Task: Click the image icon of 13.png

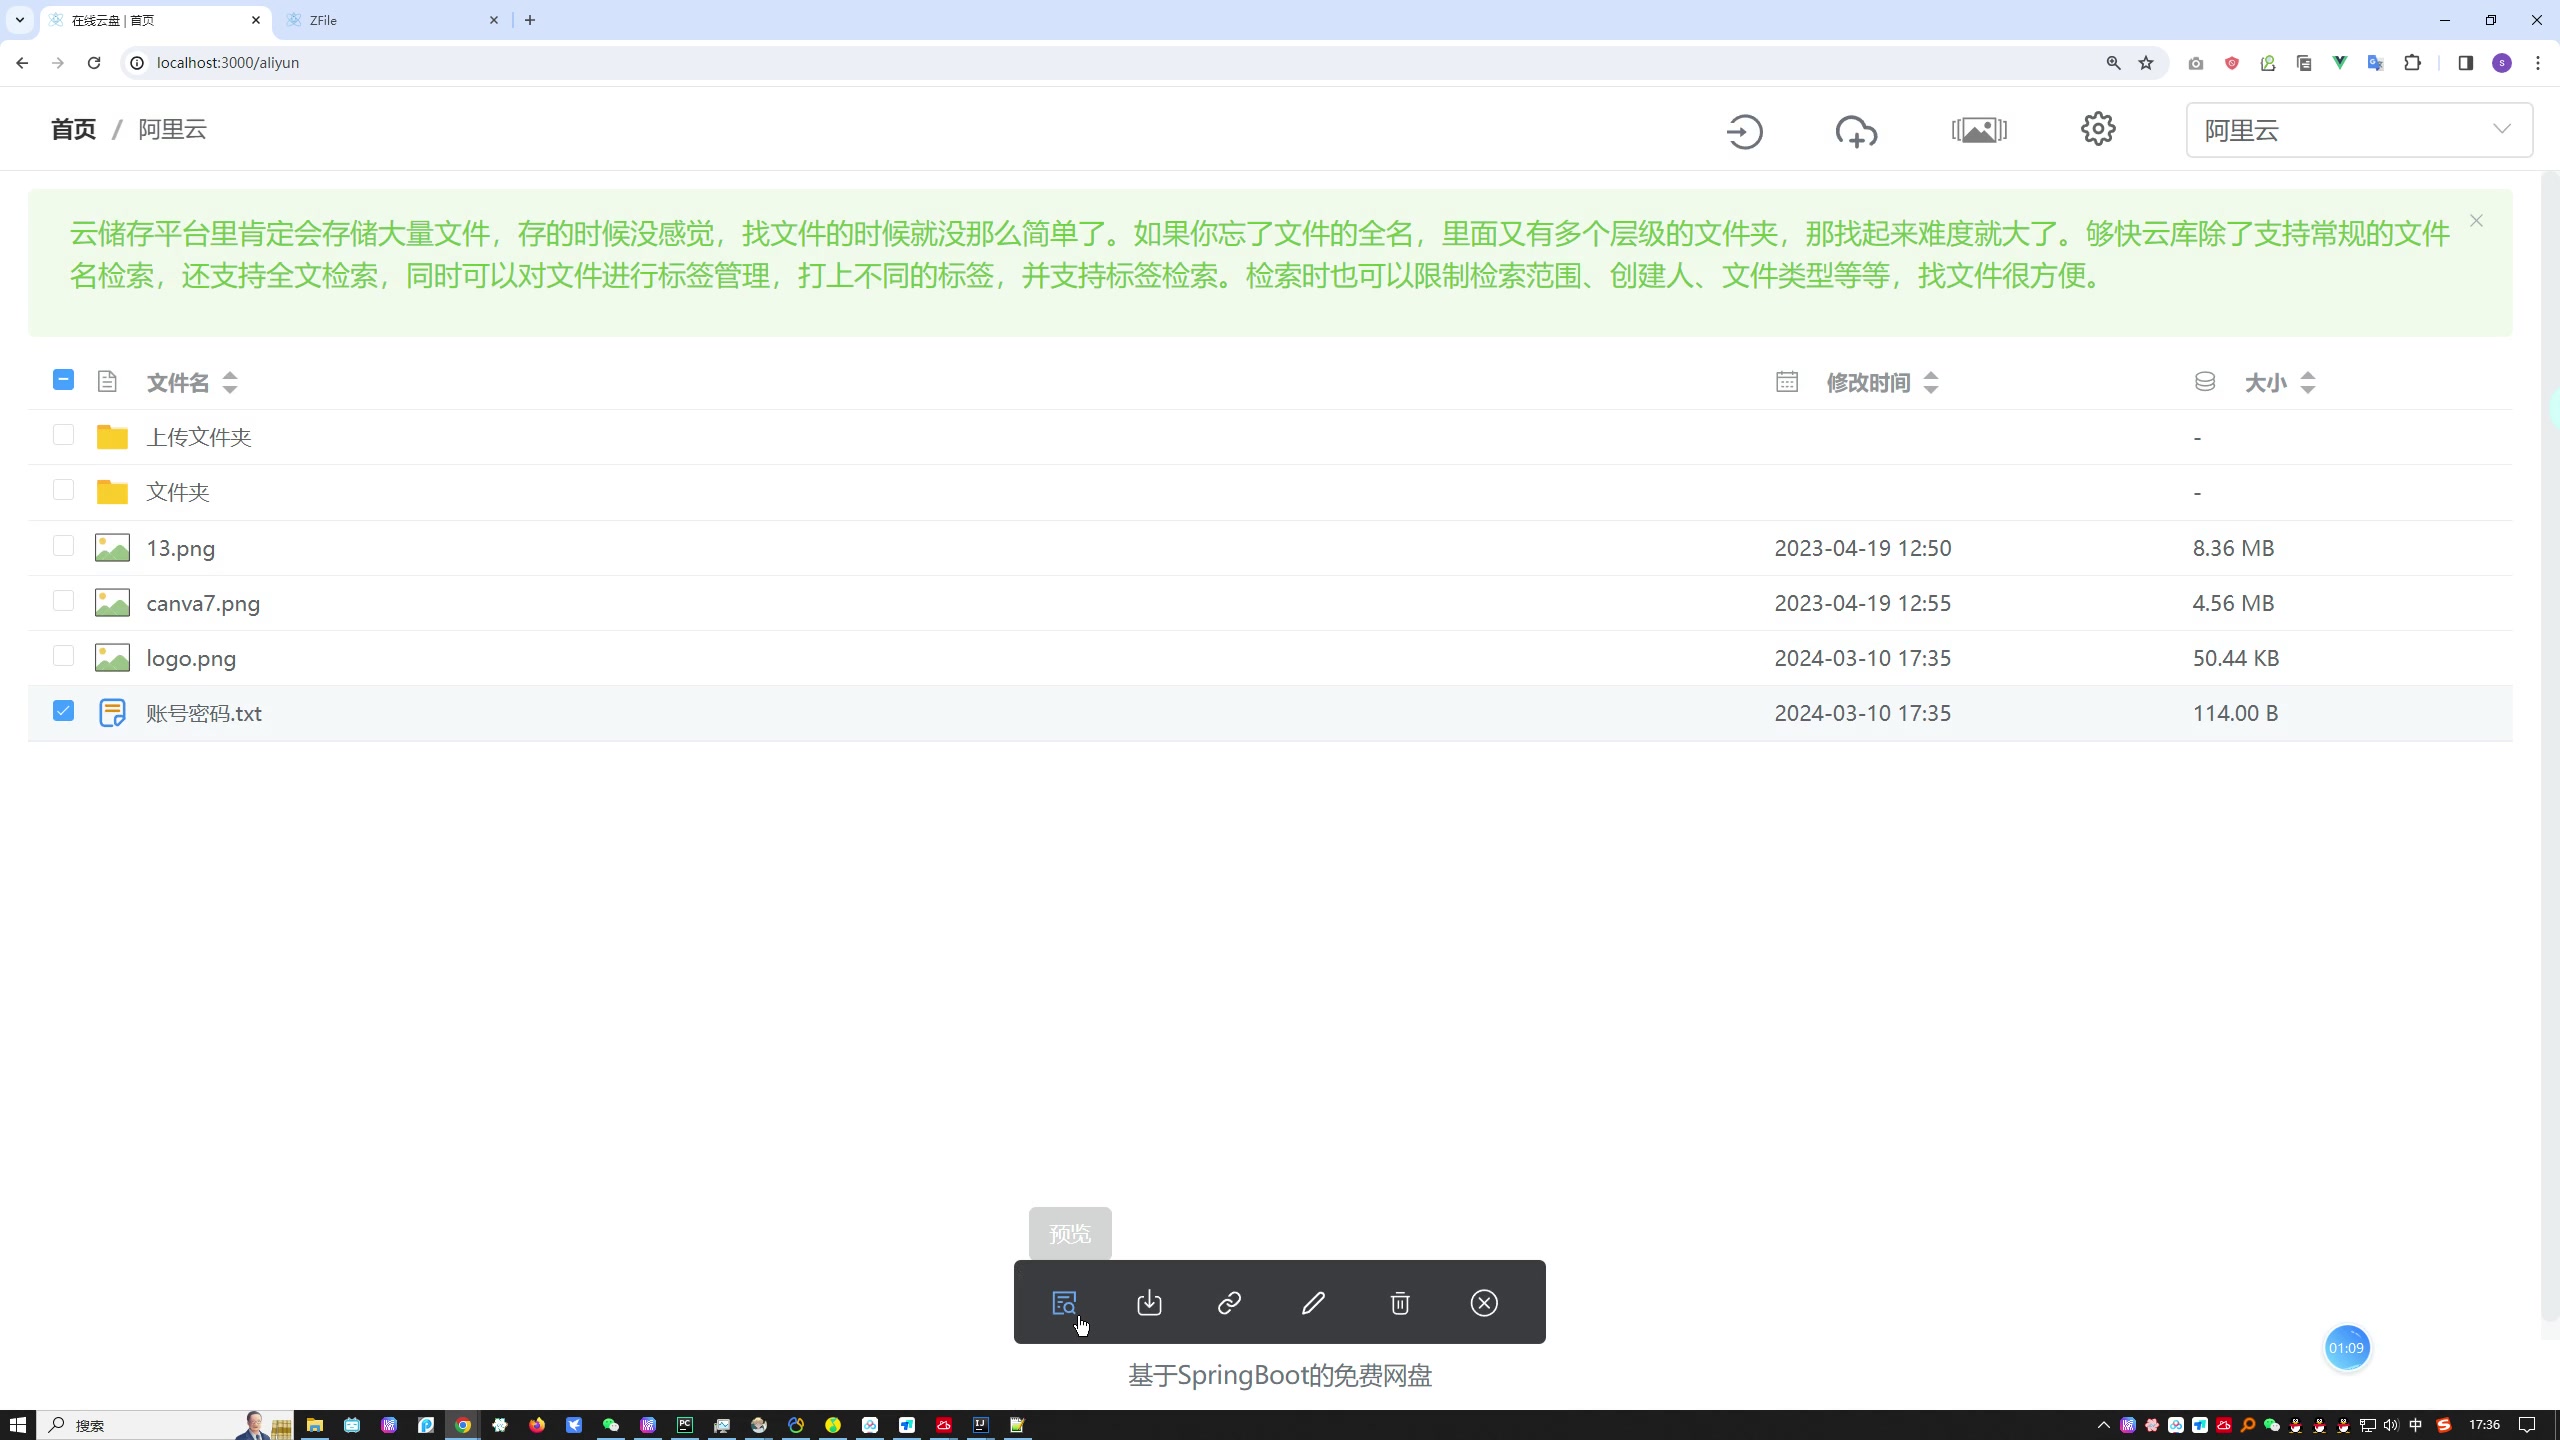Action: point(112,548)
